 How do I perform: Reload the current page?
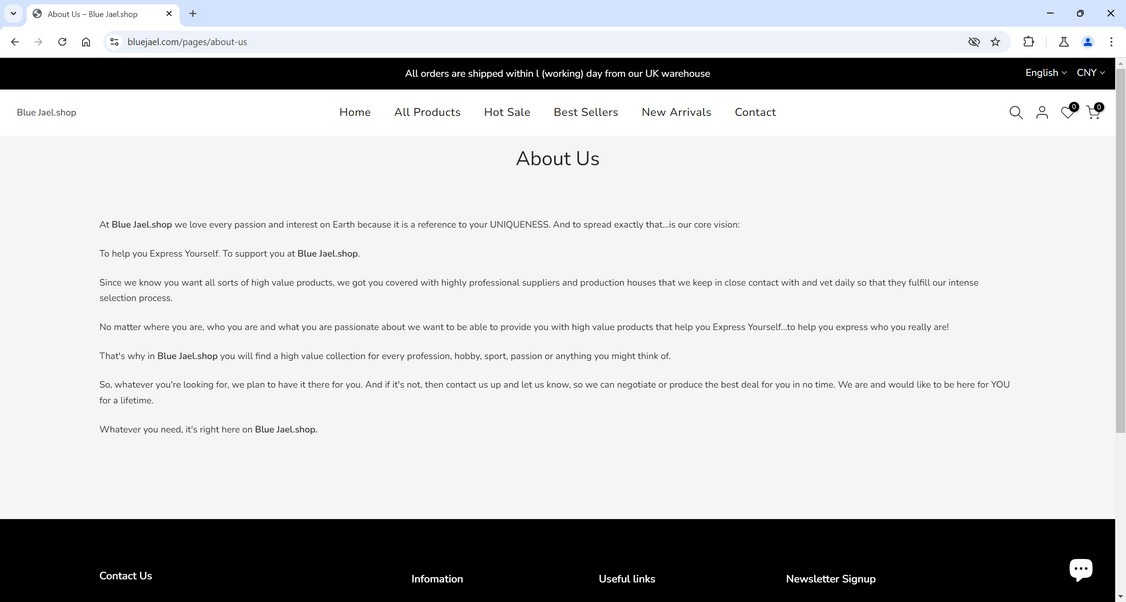pyautogui.click(x=62, y=42)
